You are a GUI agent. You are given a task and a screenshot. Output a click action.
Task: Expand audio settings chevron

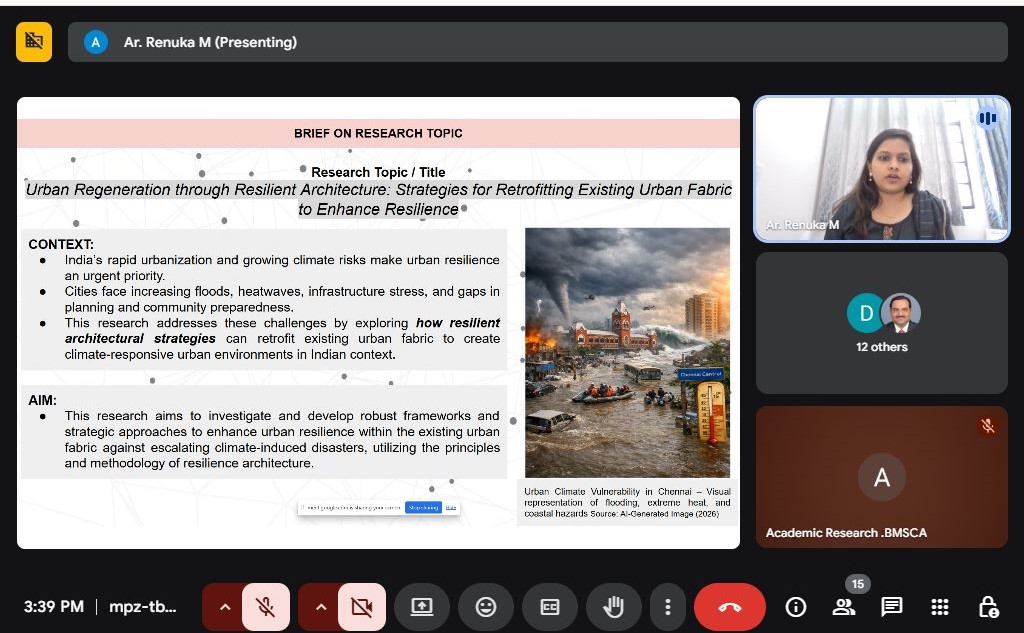(x=224, y=607)
